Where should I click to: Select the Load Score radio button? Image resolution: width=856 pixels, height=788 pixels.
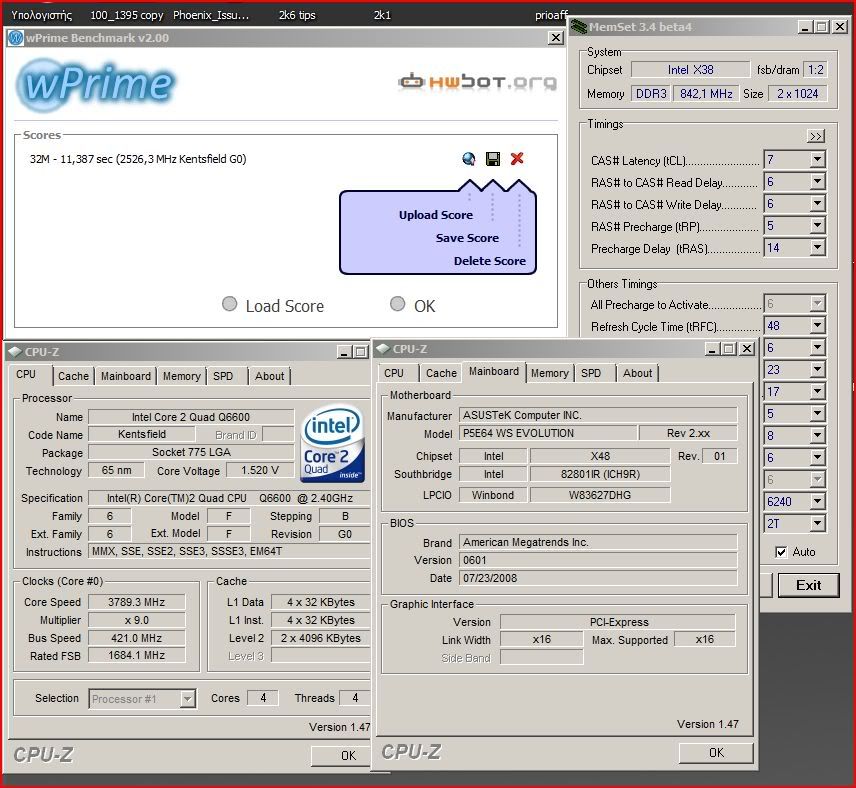[x=230, y=304]
